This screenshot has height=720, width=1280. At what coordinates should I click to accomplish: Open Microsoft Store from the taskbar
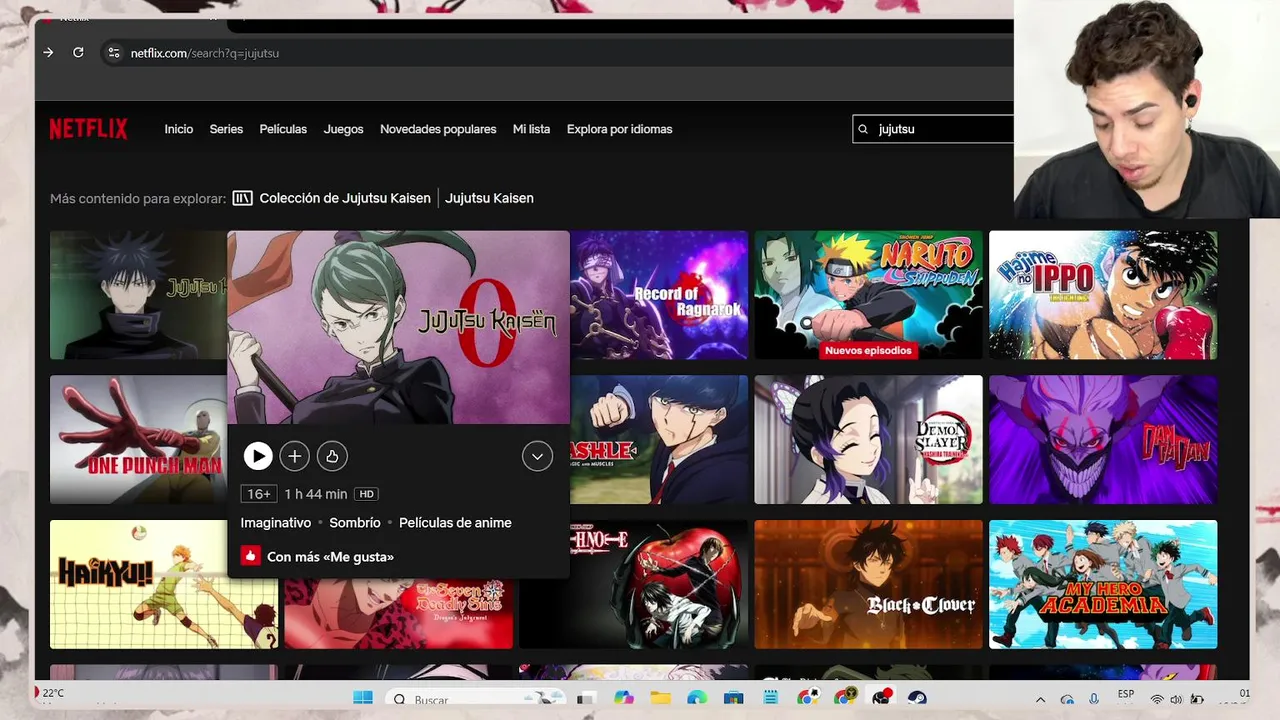734,698
